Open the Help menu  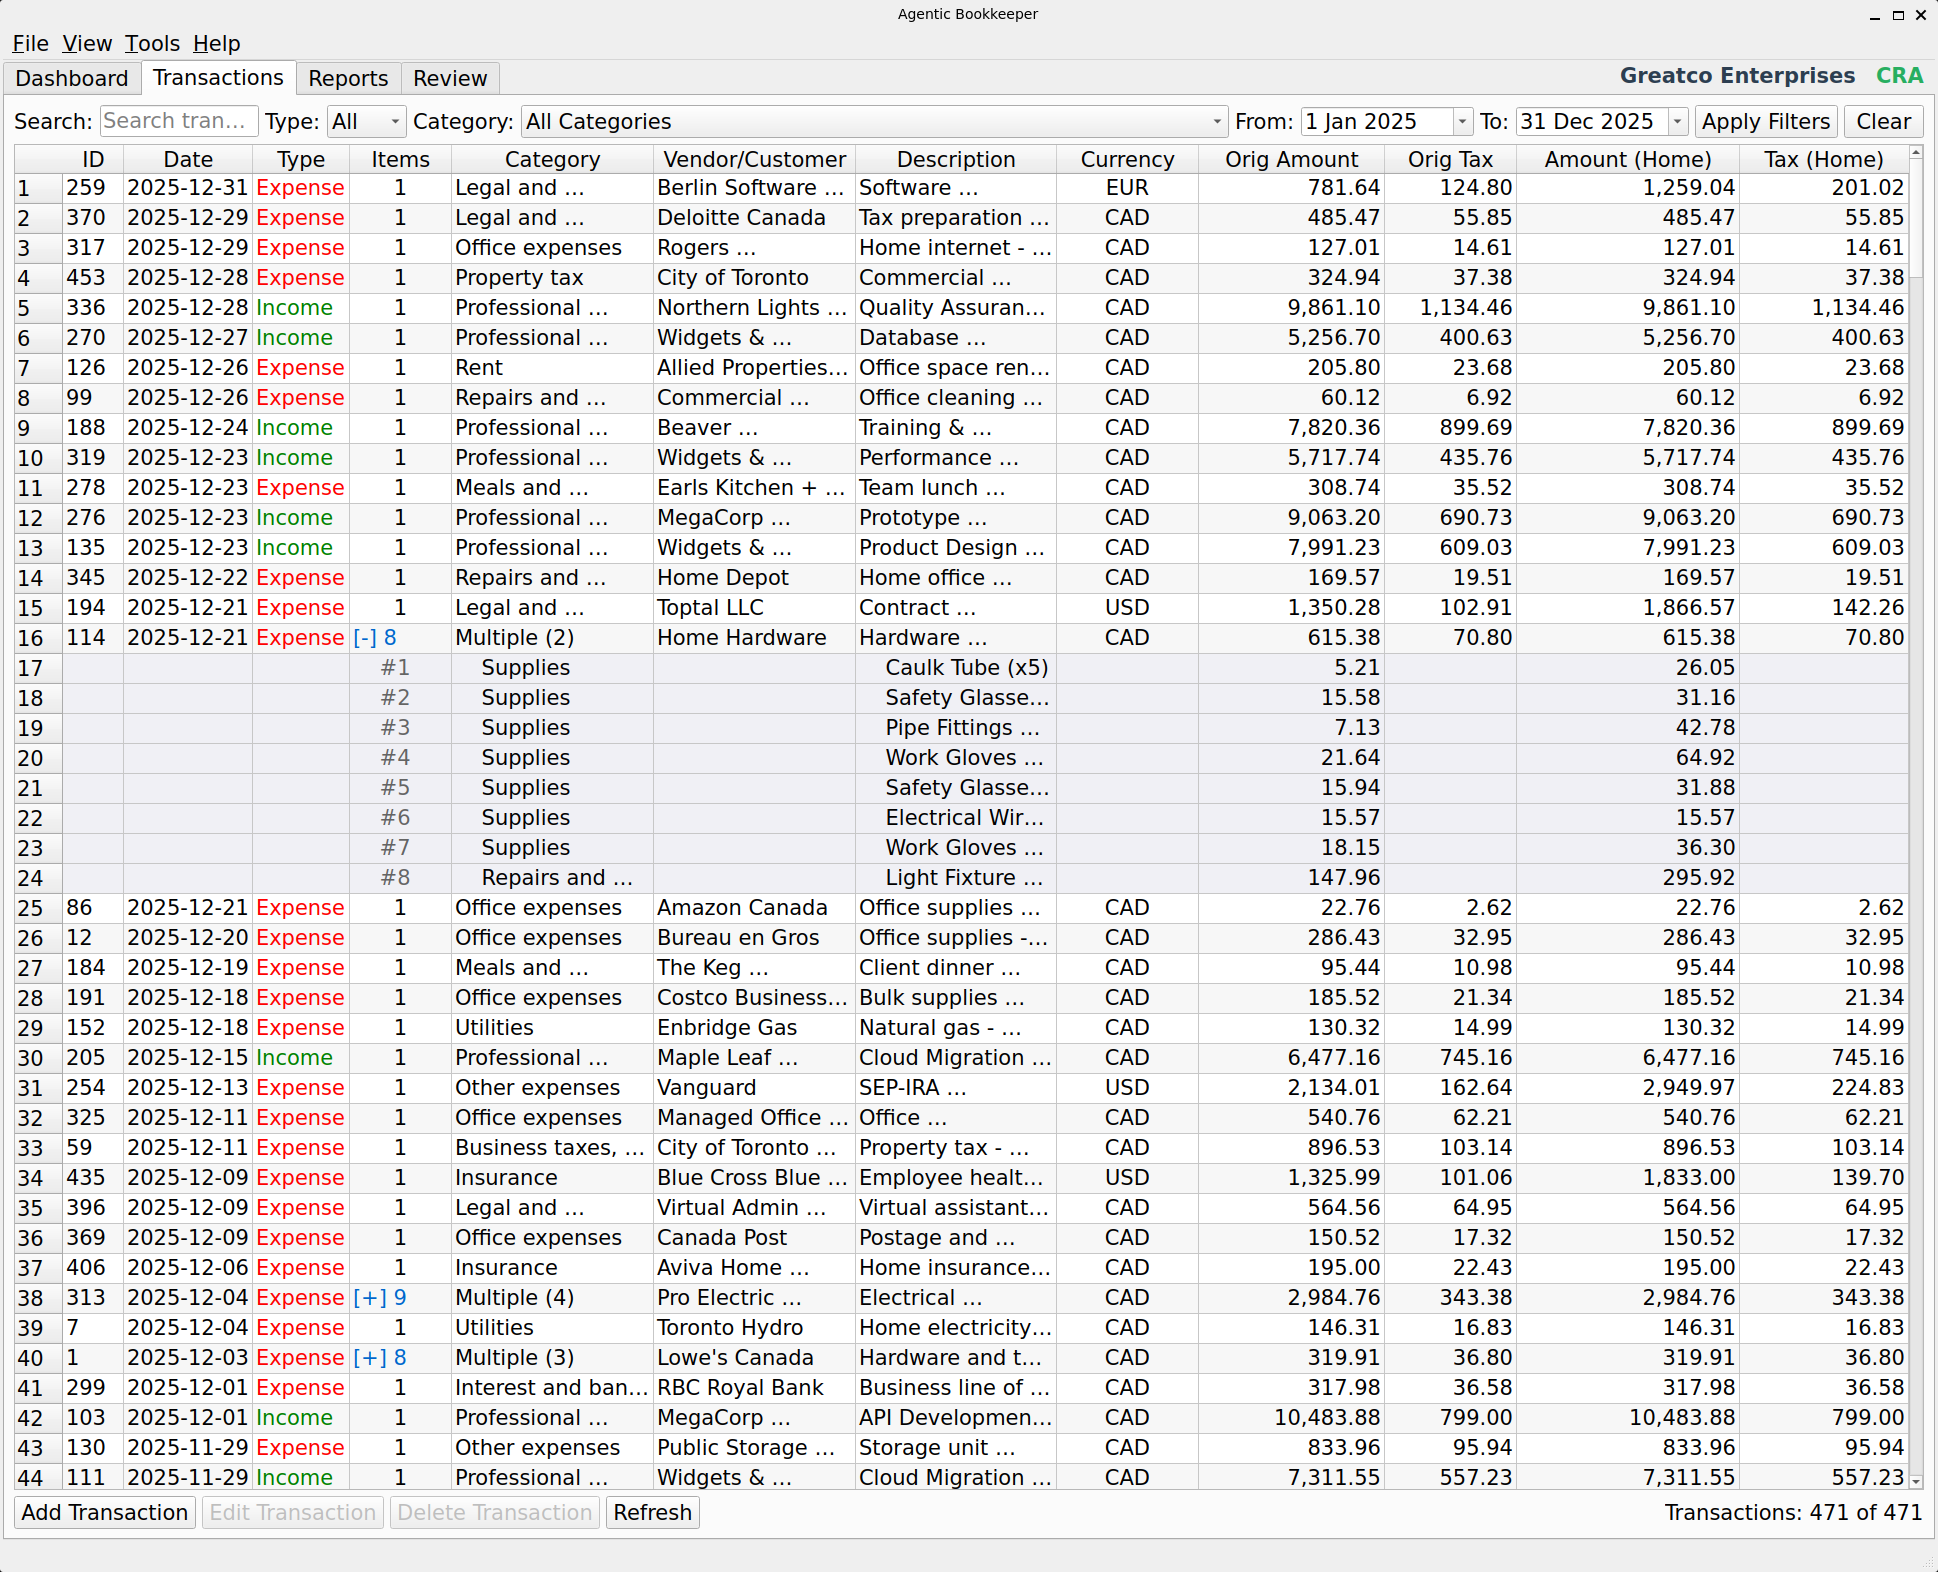[x=216, y=43]
